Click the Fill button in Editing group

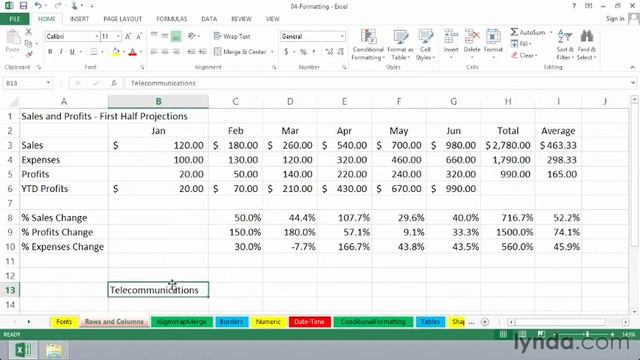pos(521,44)
